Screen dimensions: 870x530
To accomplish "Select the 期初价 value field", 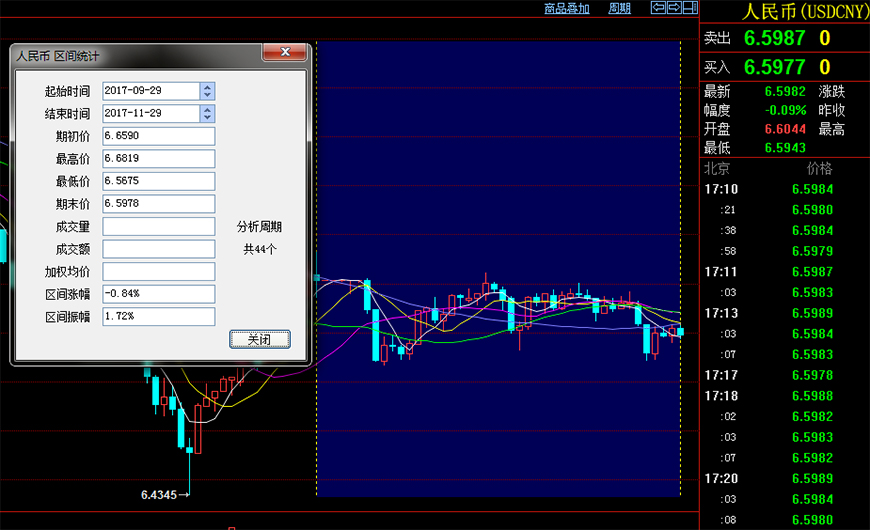I will [158, 136].
